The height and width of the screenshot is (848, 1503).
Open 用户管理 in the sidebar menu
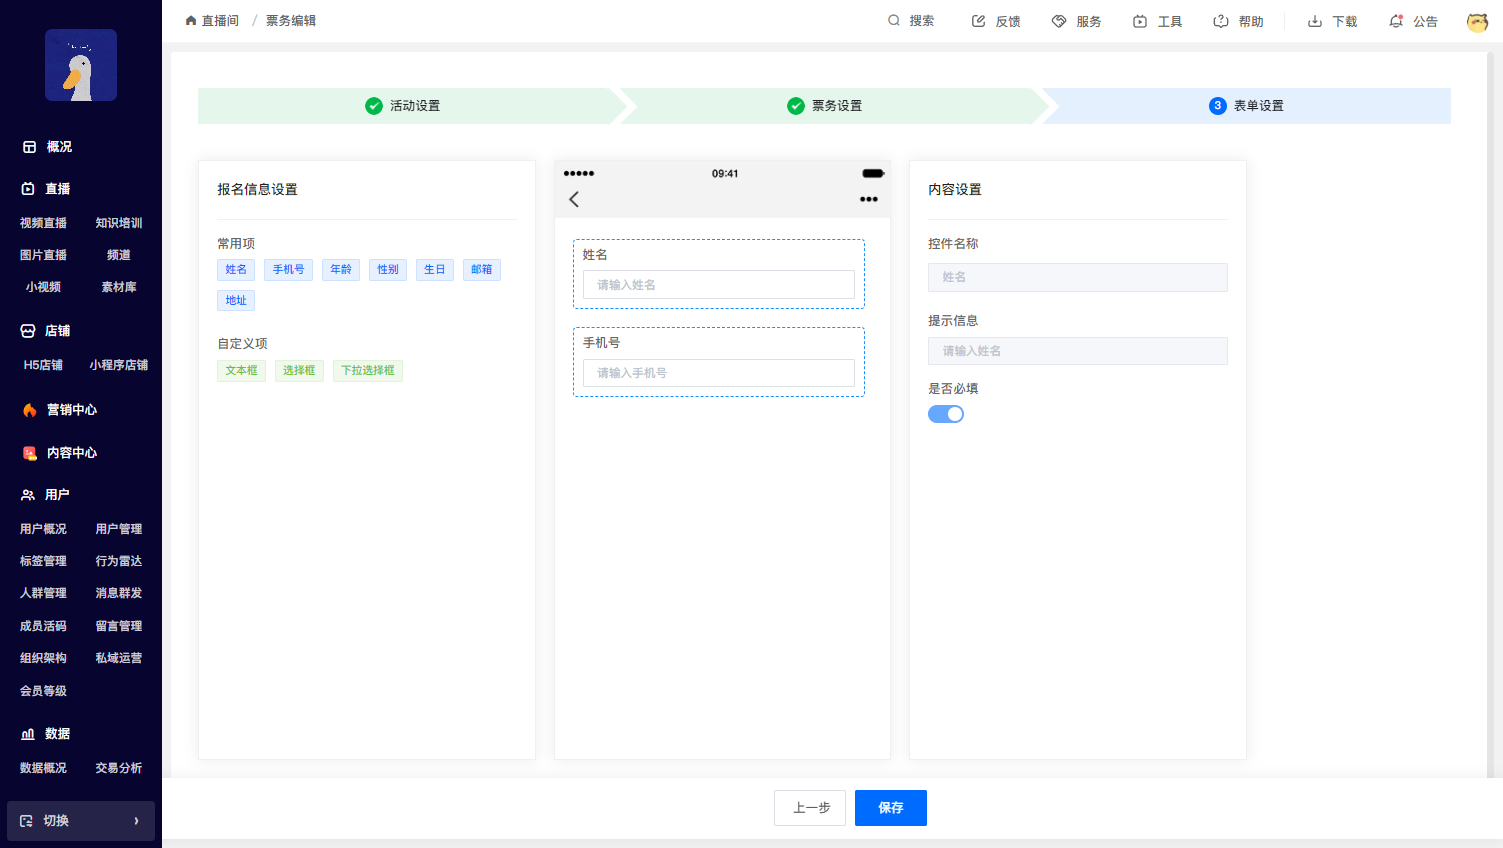pos(119,529)
